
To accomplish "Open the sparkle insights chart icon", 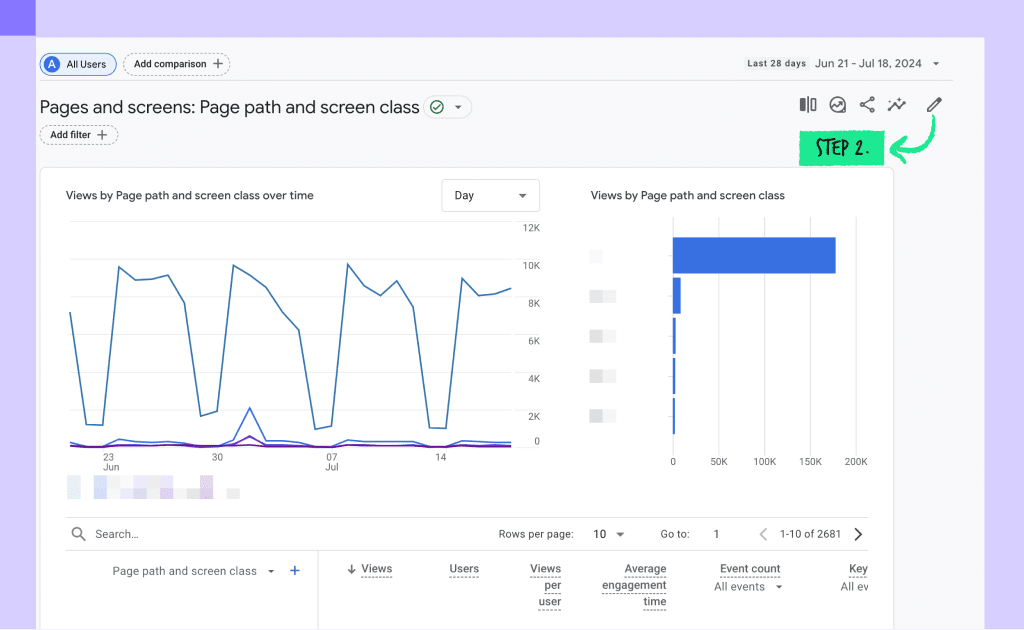I will [x=897, y=104].
